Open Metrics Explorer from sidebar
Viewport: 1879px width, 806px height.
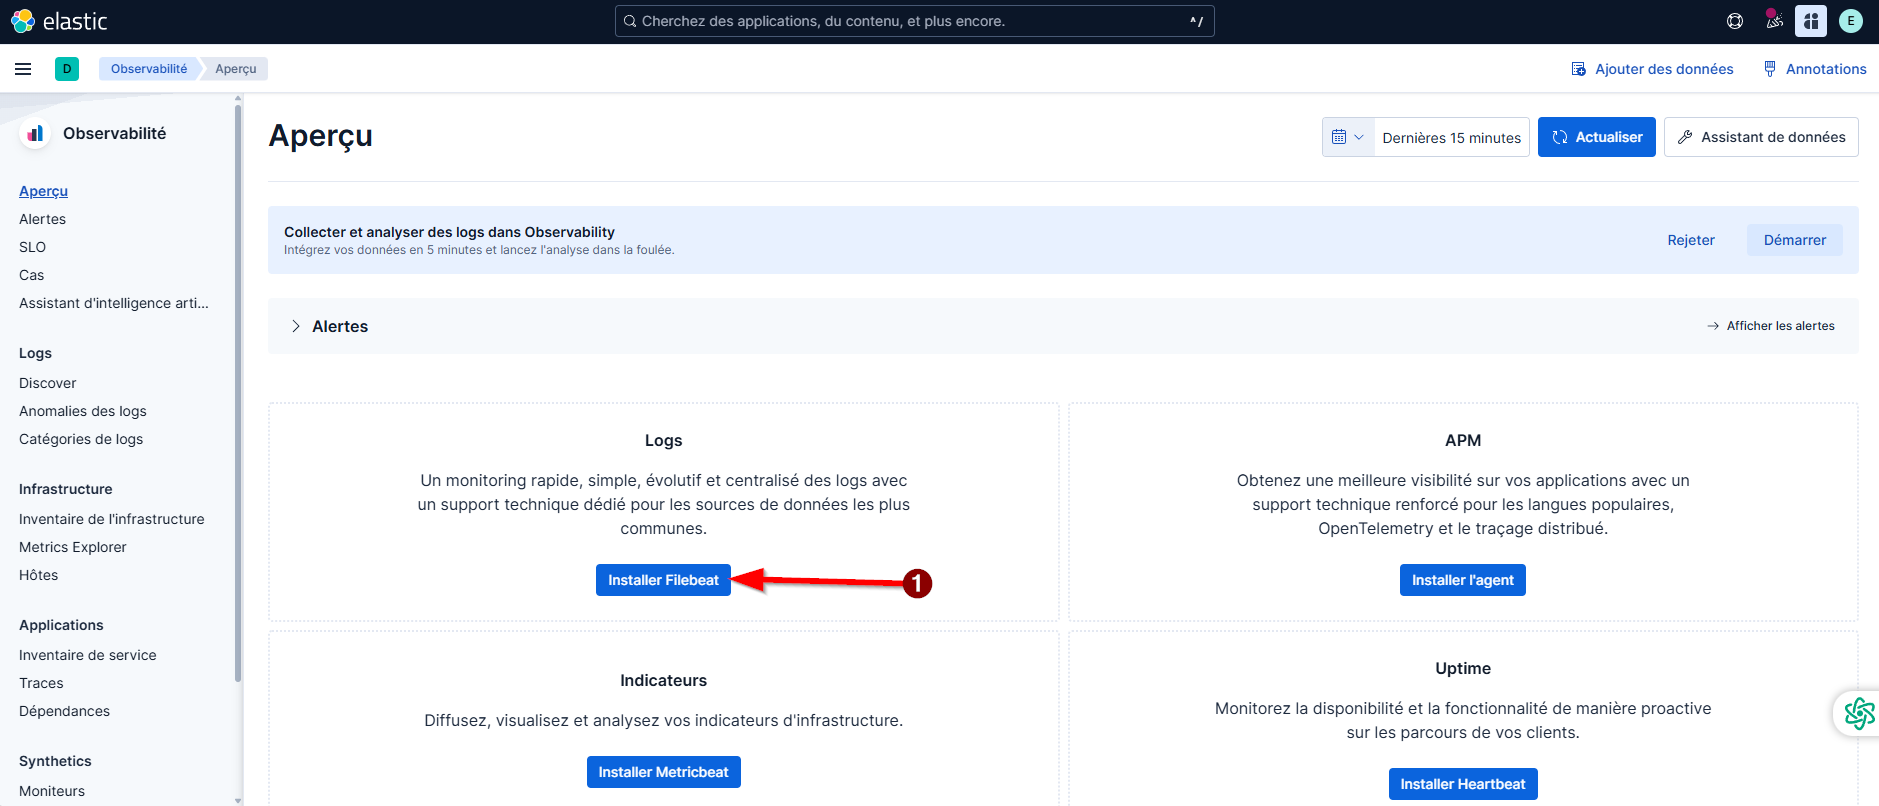click(73, 547)
